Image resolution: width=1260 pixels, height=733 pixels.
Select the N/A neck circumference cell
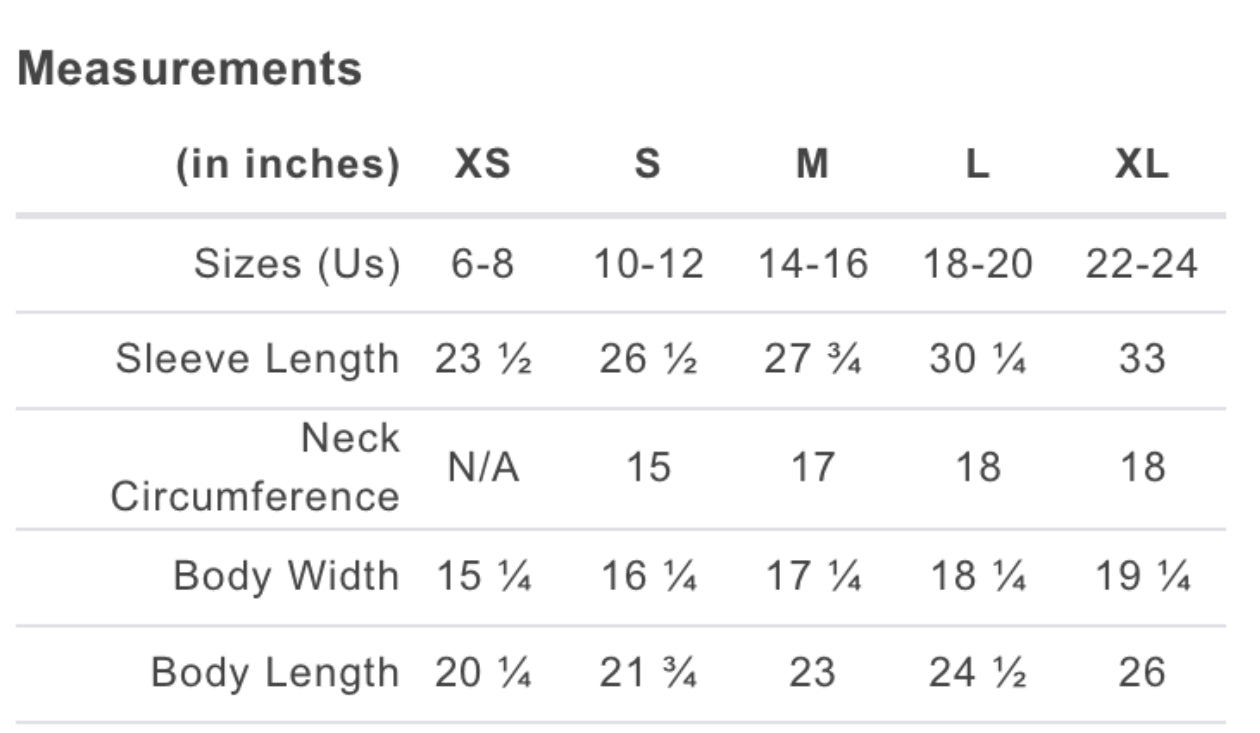pyautogui.click(x=483, y=467)
